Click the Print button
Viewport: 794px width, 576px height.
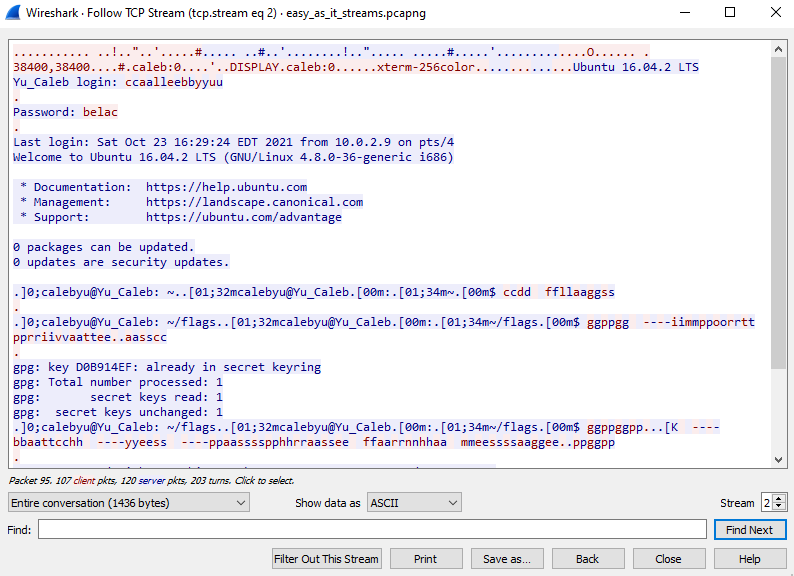[x=425, y=559]
